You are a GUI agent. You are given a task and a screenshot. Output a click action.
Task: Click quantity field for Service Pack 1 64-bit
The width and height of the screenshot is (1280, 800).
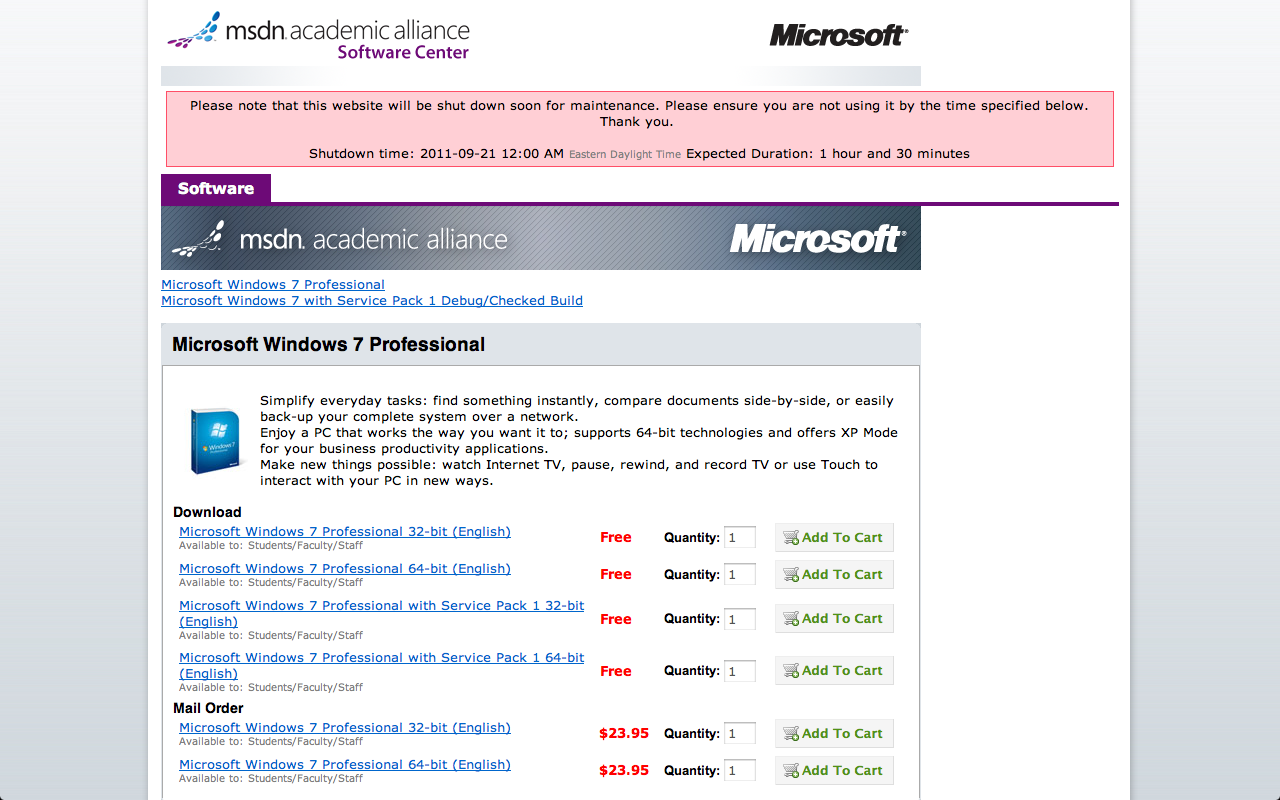click(740, 671)
